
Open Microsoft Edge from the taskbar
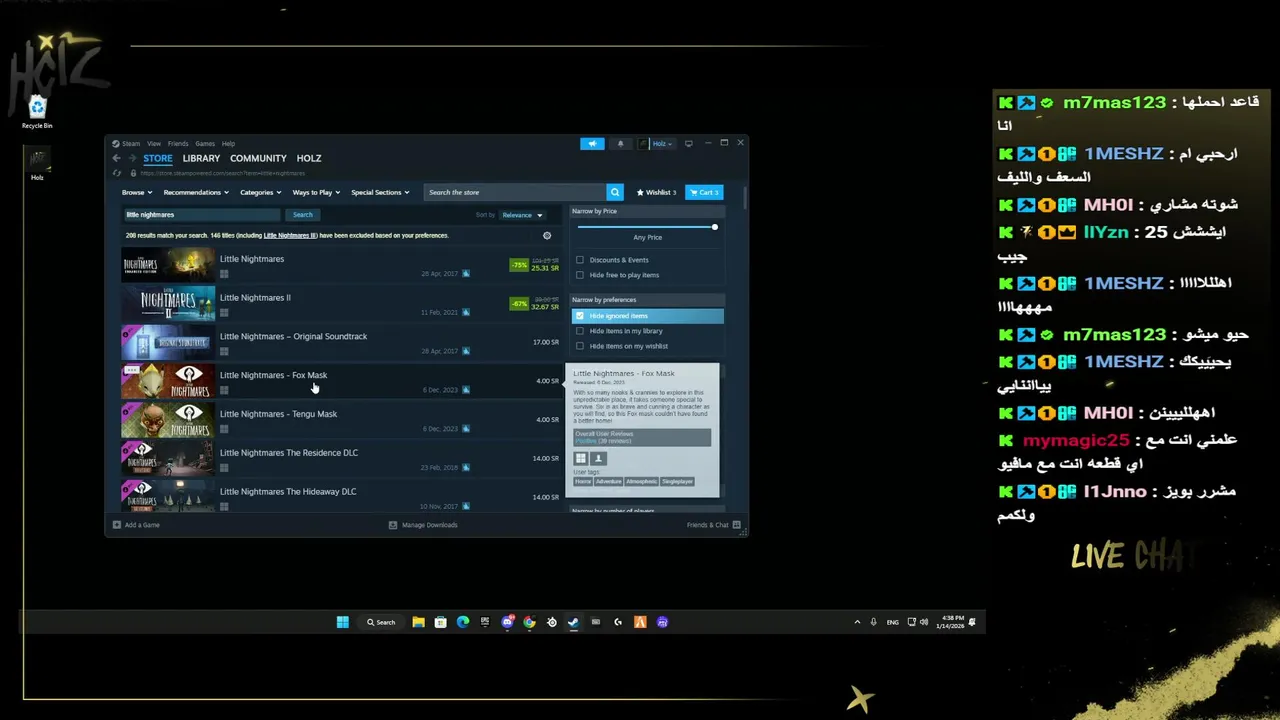point(462,622)
